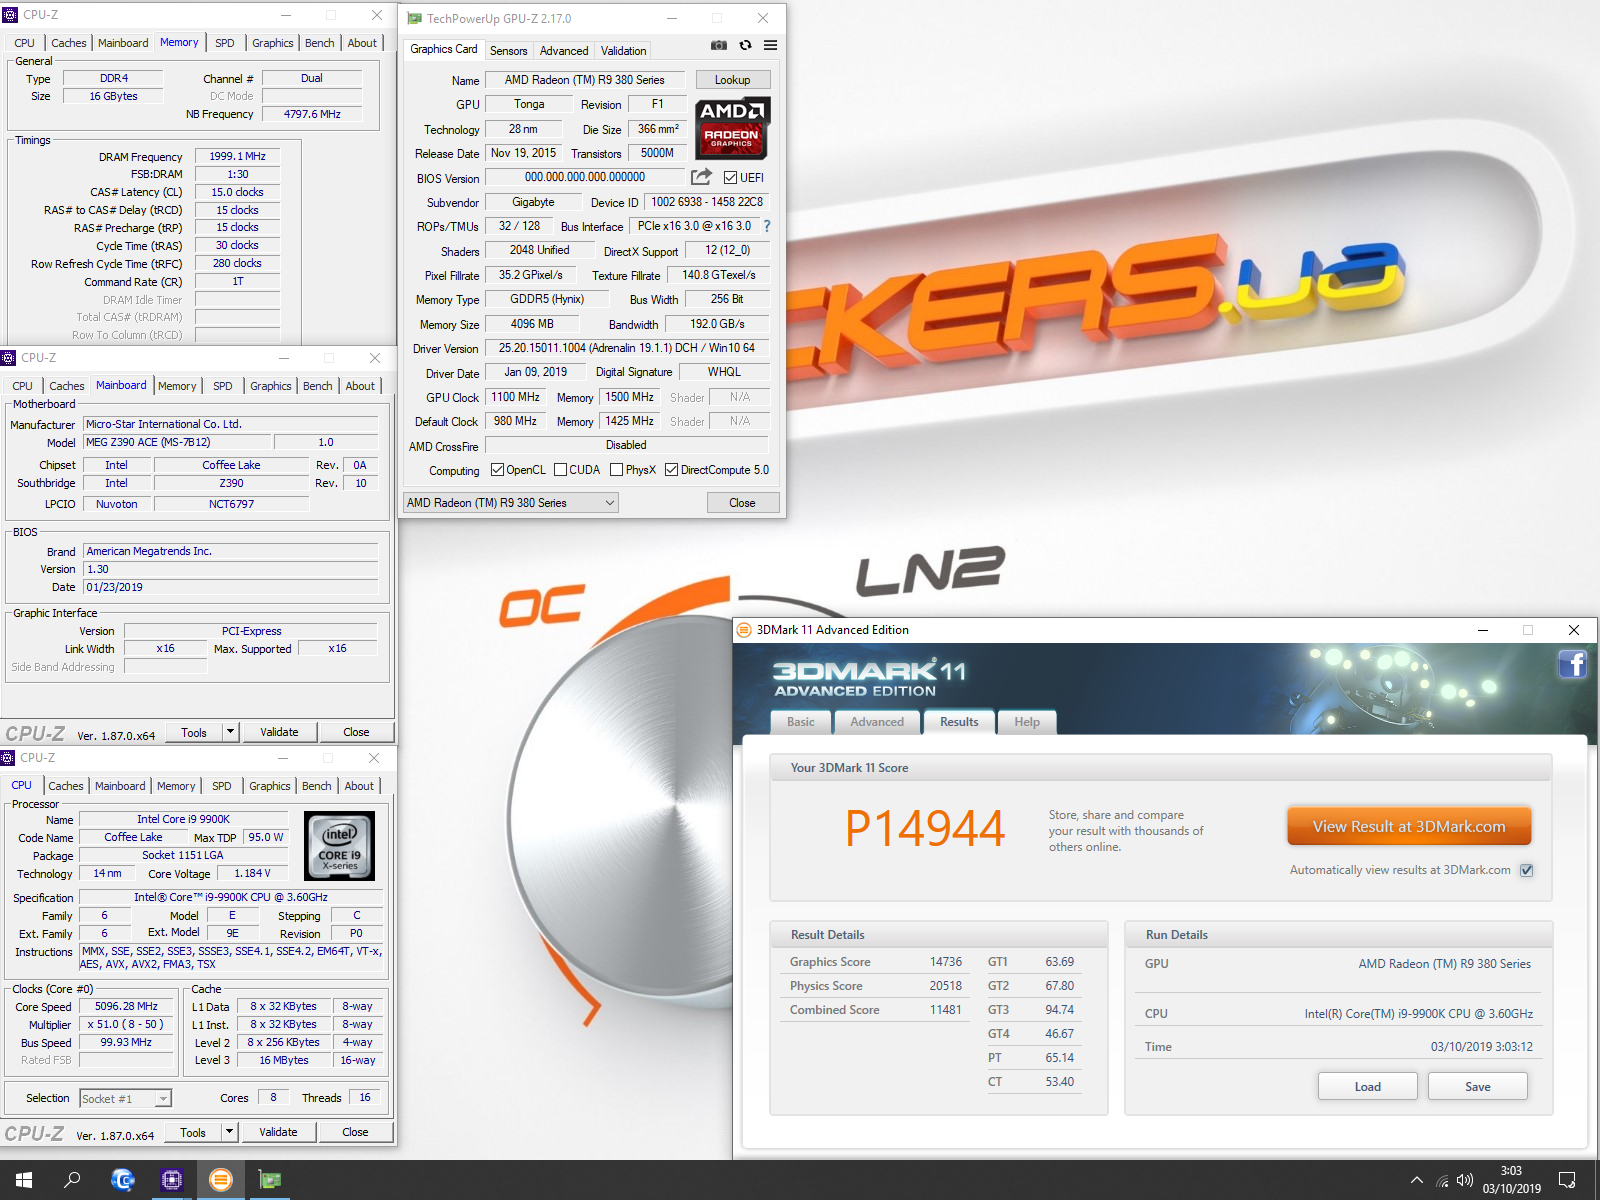Screen dimensions: 1600x1200
Task: Open Tools dropdown arrow in bottom CPU-Z window
Action: click(229, 1132)
